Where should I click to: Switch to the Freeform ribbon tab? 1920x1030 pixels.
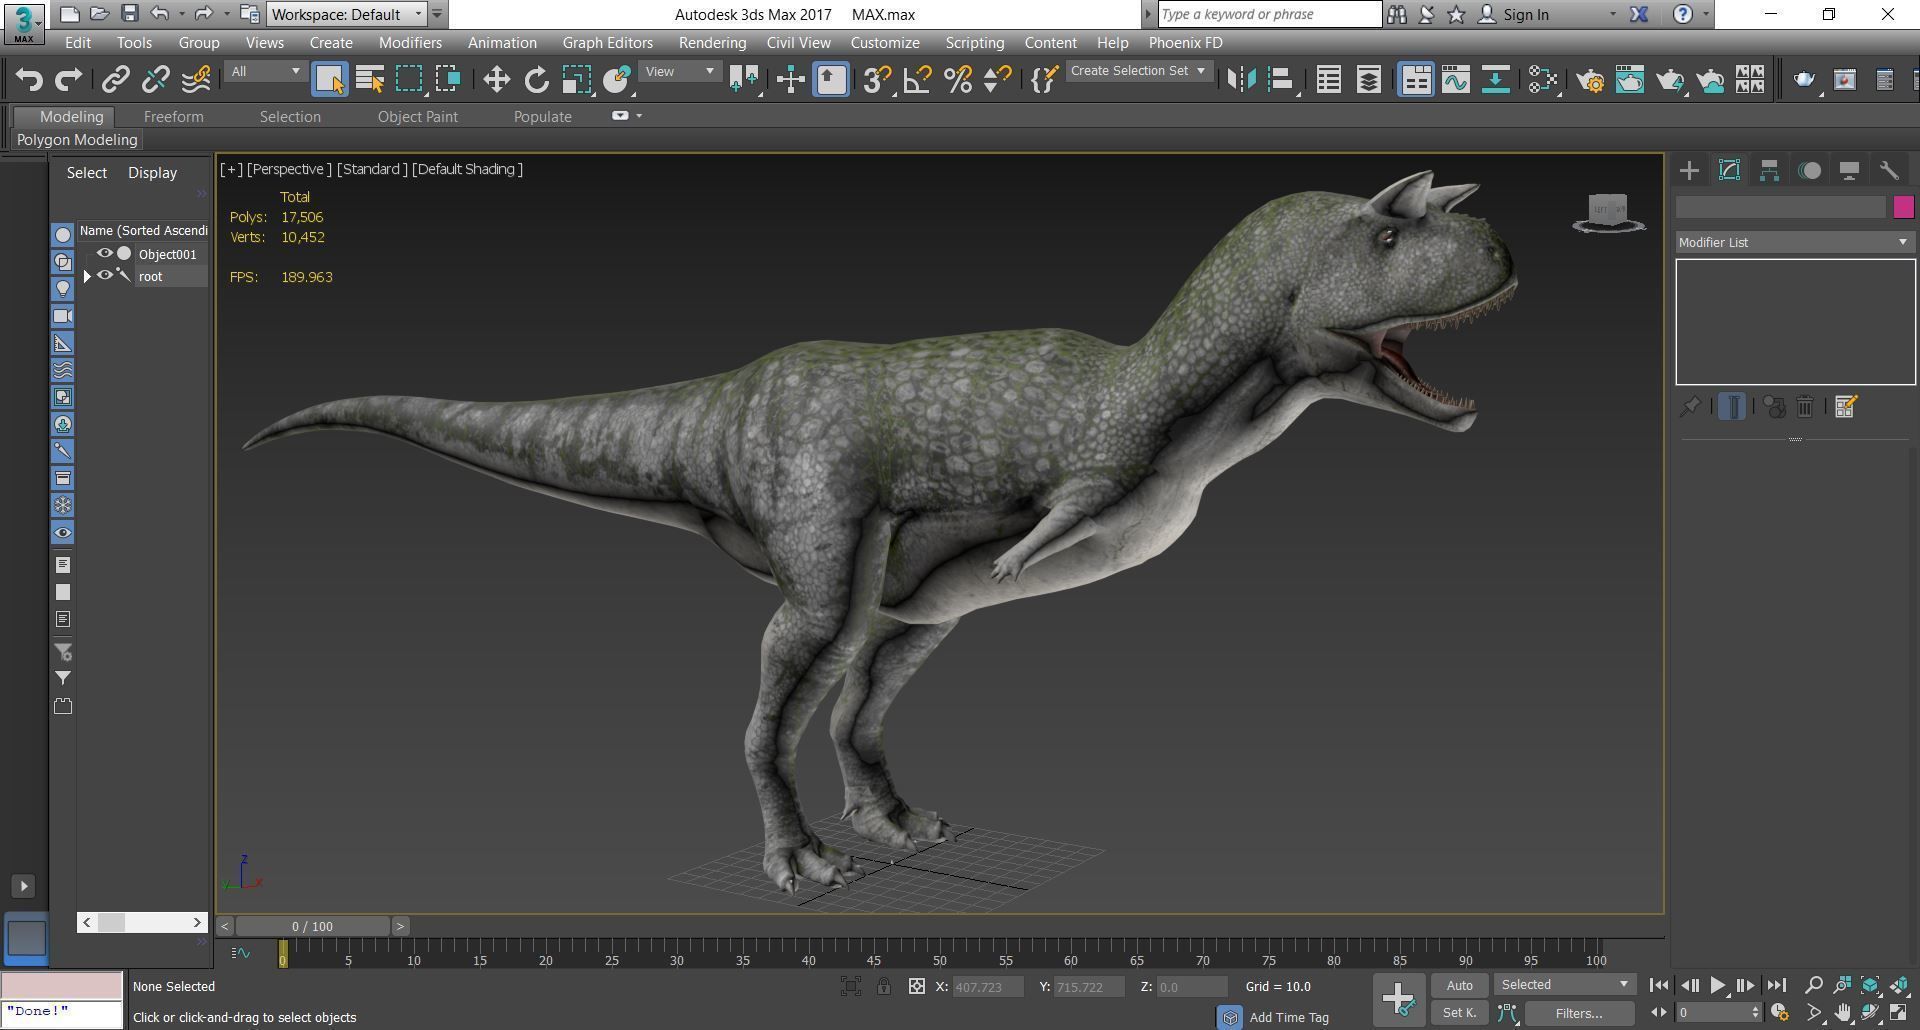173,116
